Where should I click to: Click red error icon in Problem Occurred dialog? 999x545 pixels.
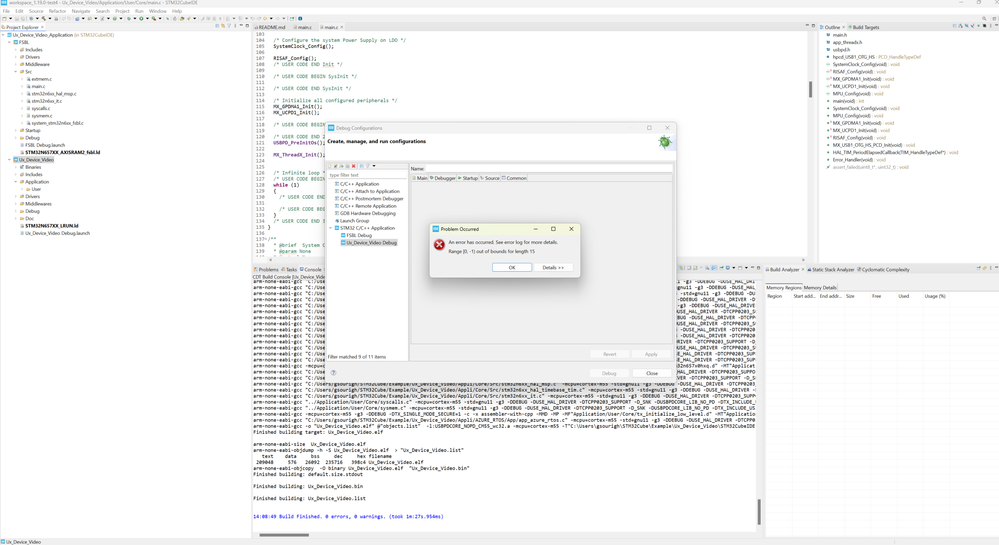tap(439, 245)
